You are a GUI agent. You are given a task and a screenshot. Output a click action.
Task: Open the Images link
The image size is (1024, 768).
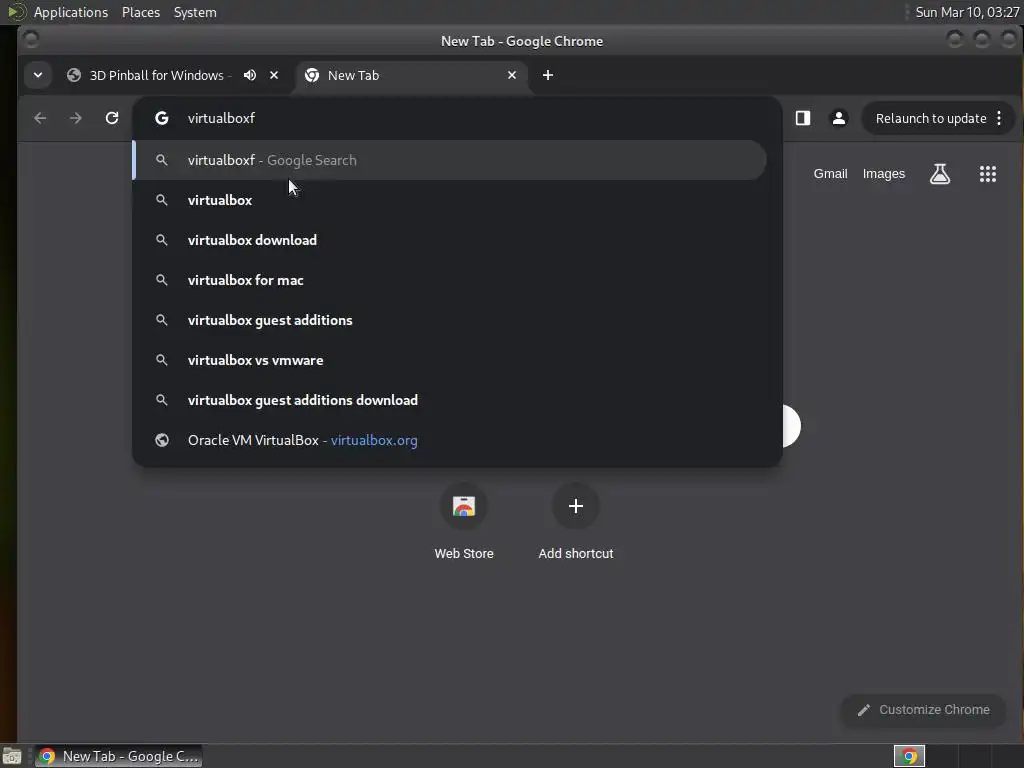point(884,174)
